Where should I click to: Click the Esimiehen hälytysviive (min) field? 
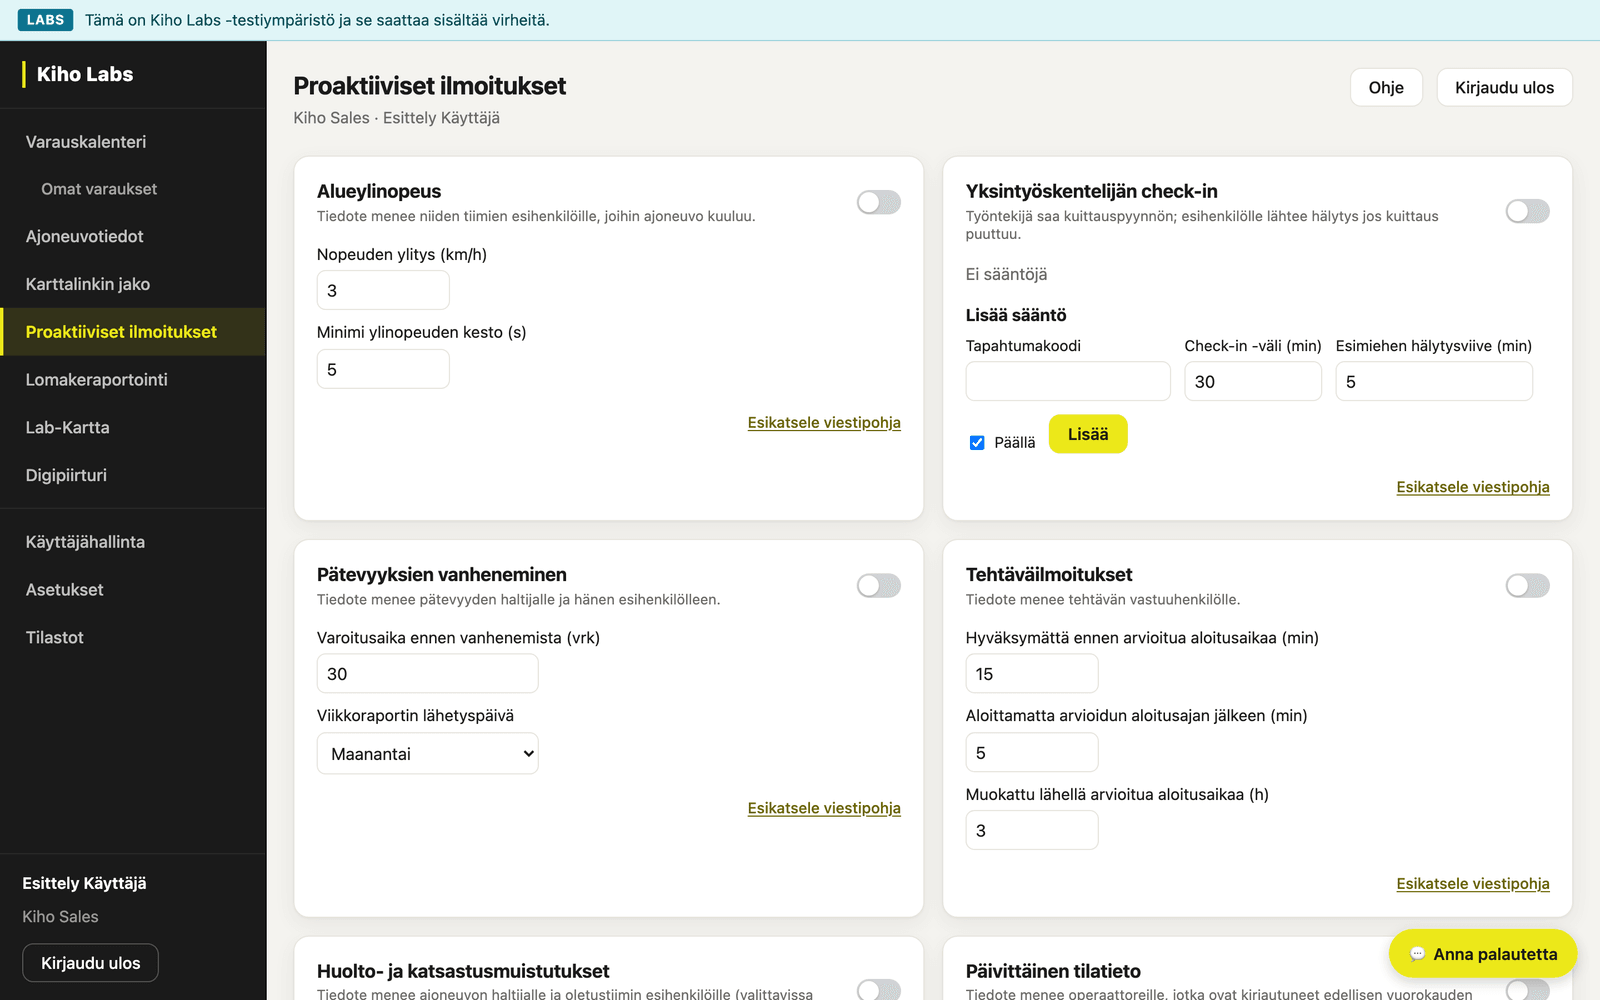click(x=1434, y=382)
